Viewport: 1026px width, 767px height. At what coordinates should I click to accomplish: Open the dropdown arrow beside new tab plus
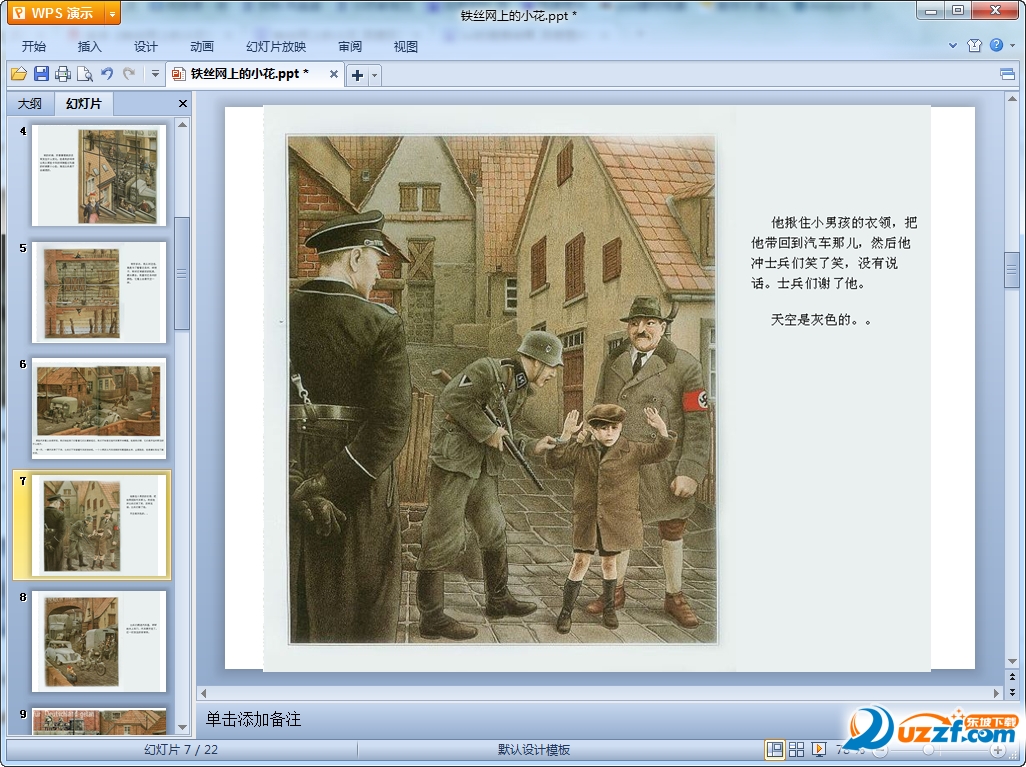tap(375, 75)
